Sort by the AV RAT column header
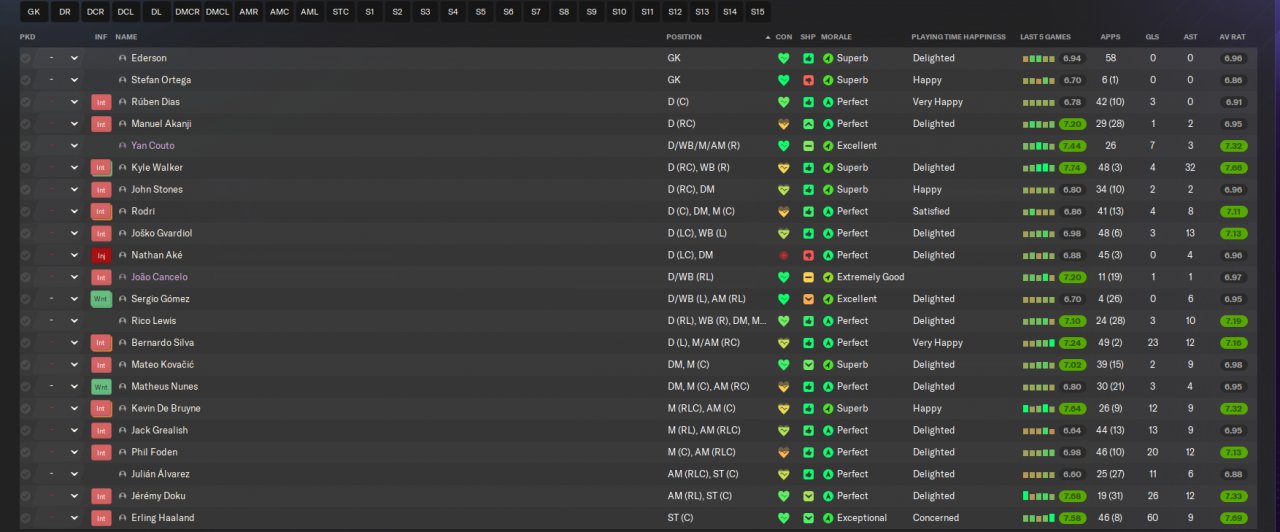This screenshot has width=1280, height=532. coord(1232,37)
